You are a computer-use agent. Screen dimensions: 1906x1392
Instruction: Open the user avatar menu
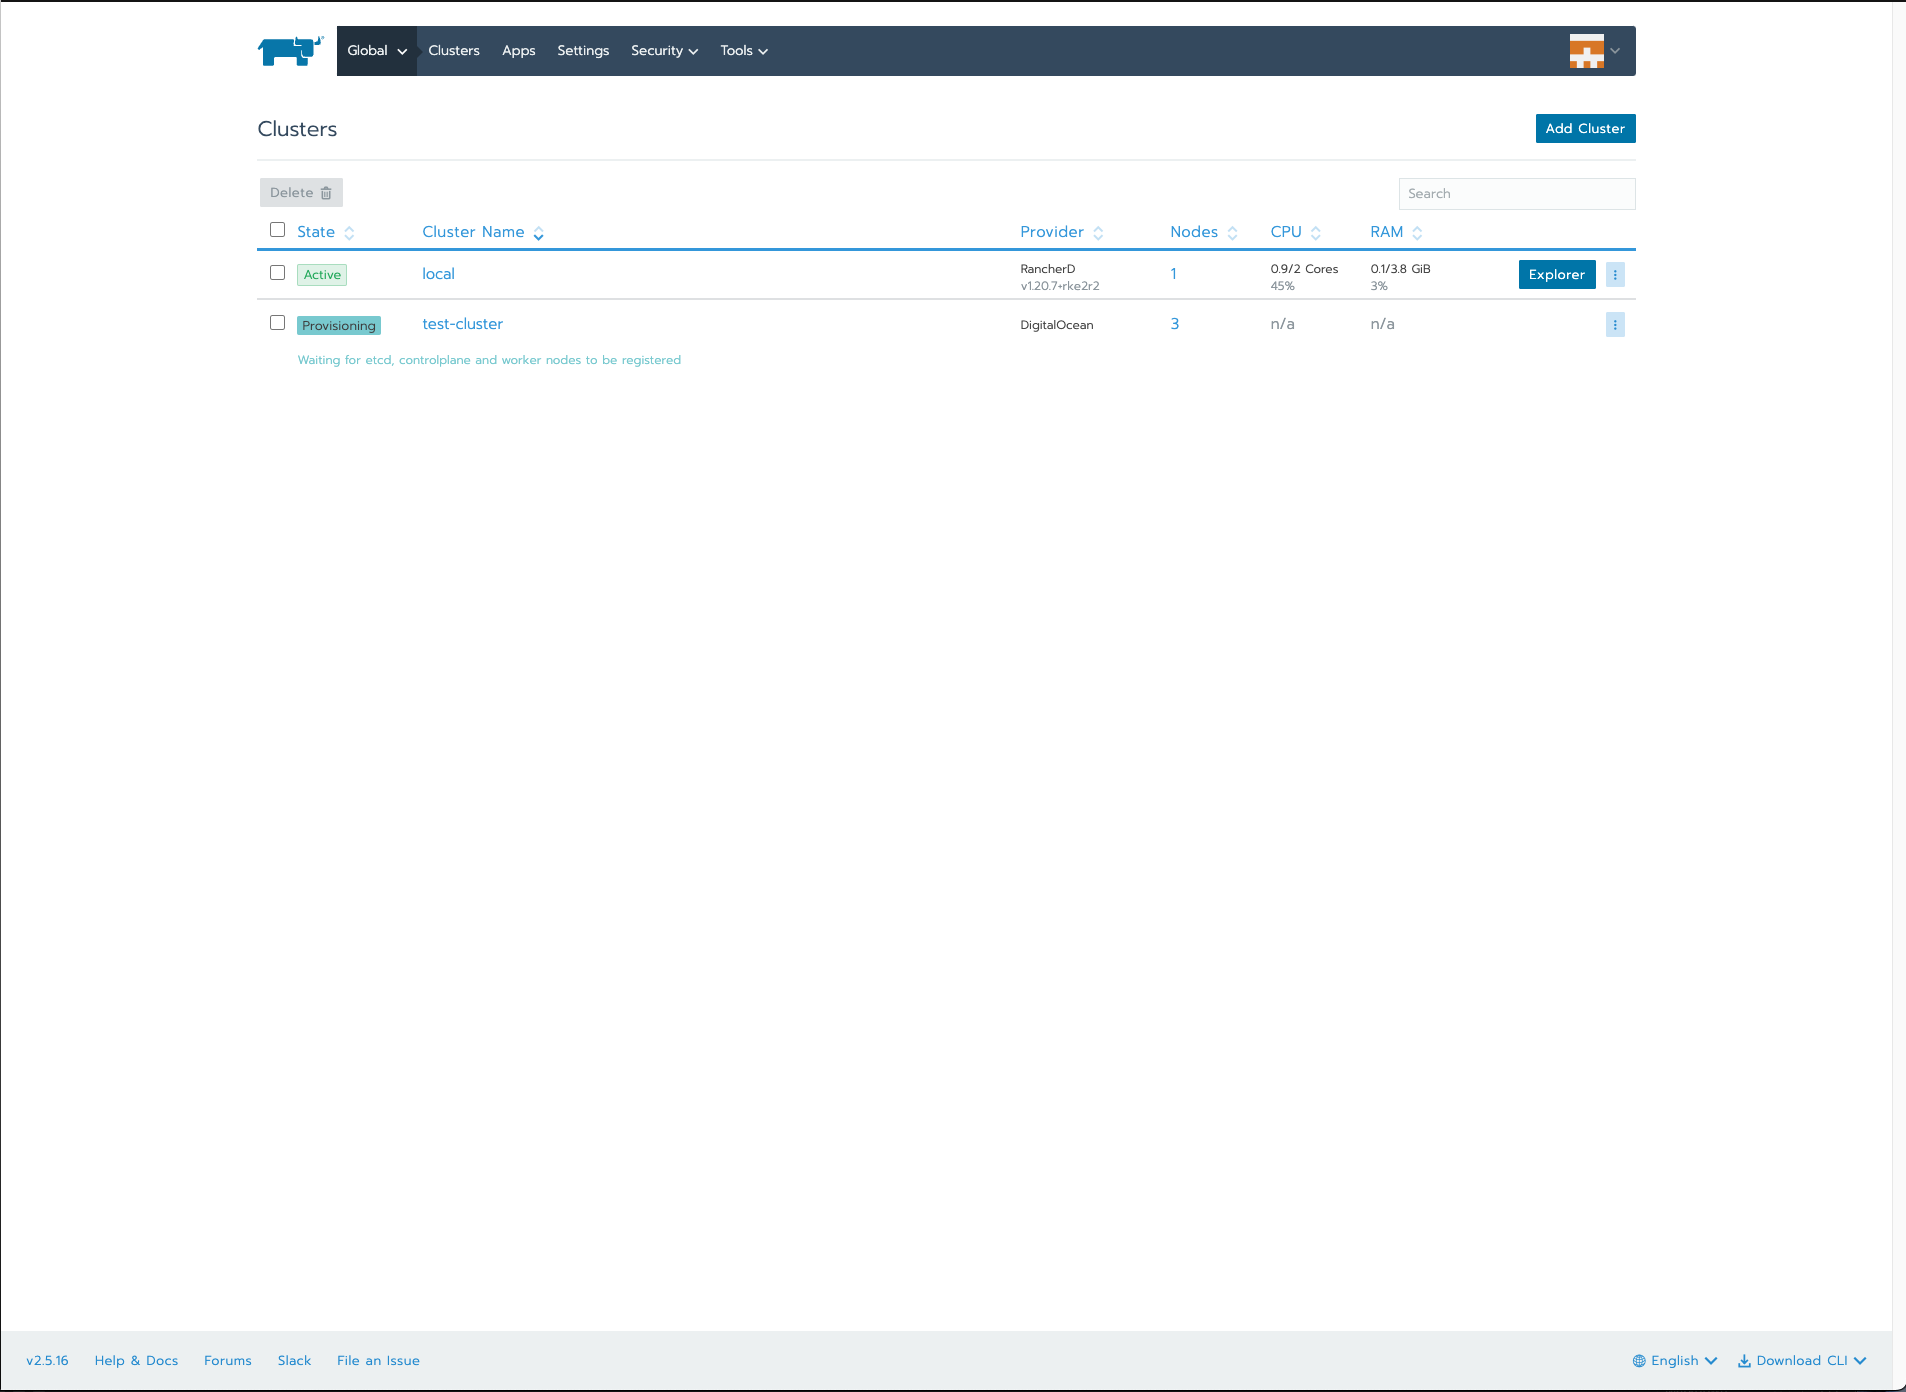click(x=1593, y=51)
